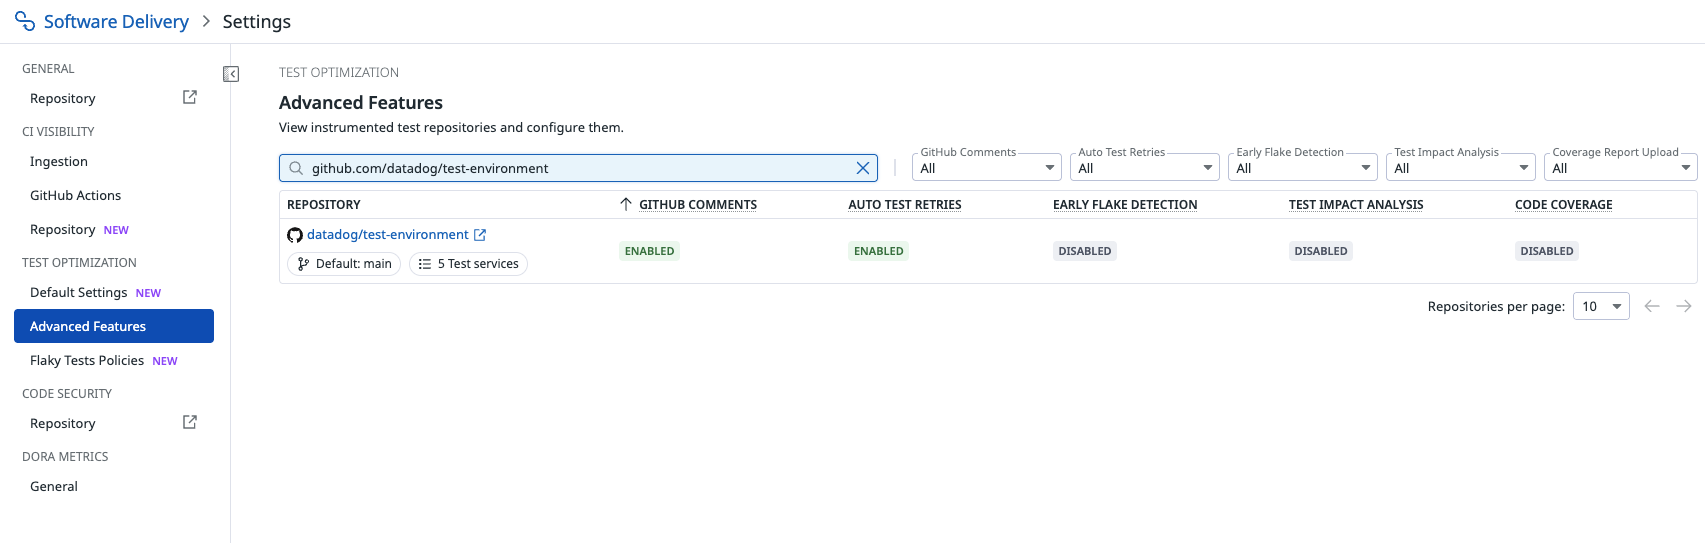Sort by Code Coverage column header
Viewport: 1705px width, 543px height.
(x=1564, y=204)
